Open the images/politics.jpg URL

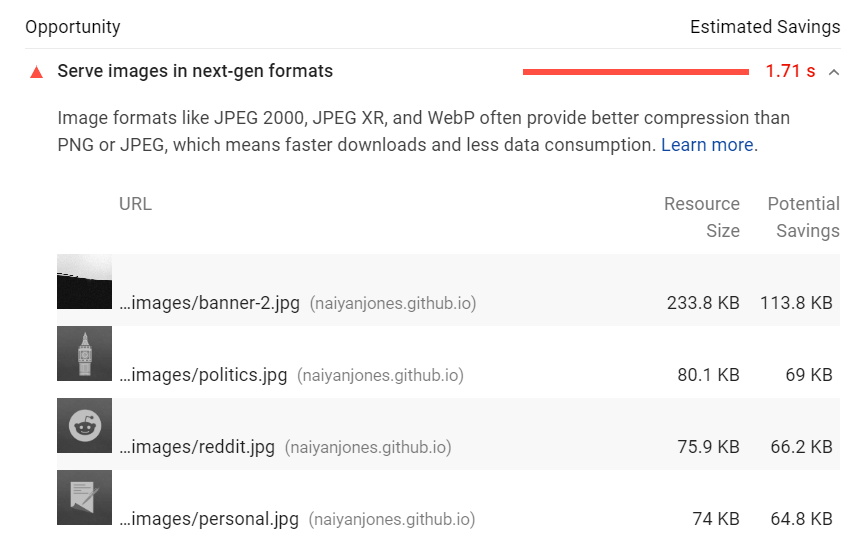[203, 375]
